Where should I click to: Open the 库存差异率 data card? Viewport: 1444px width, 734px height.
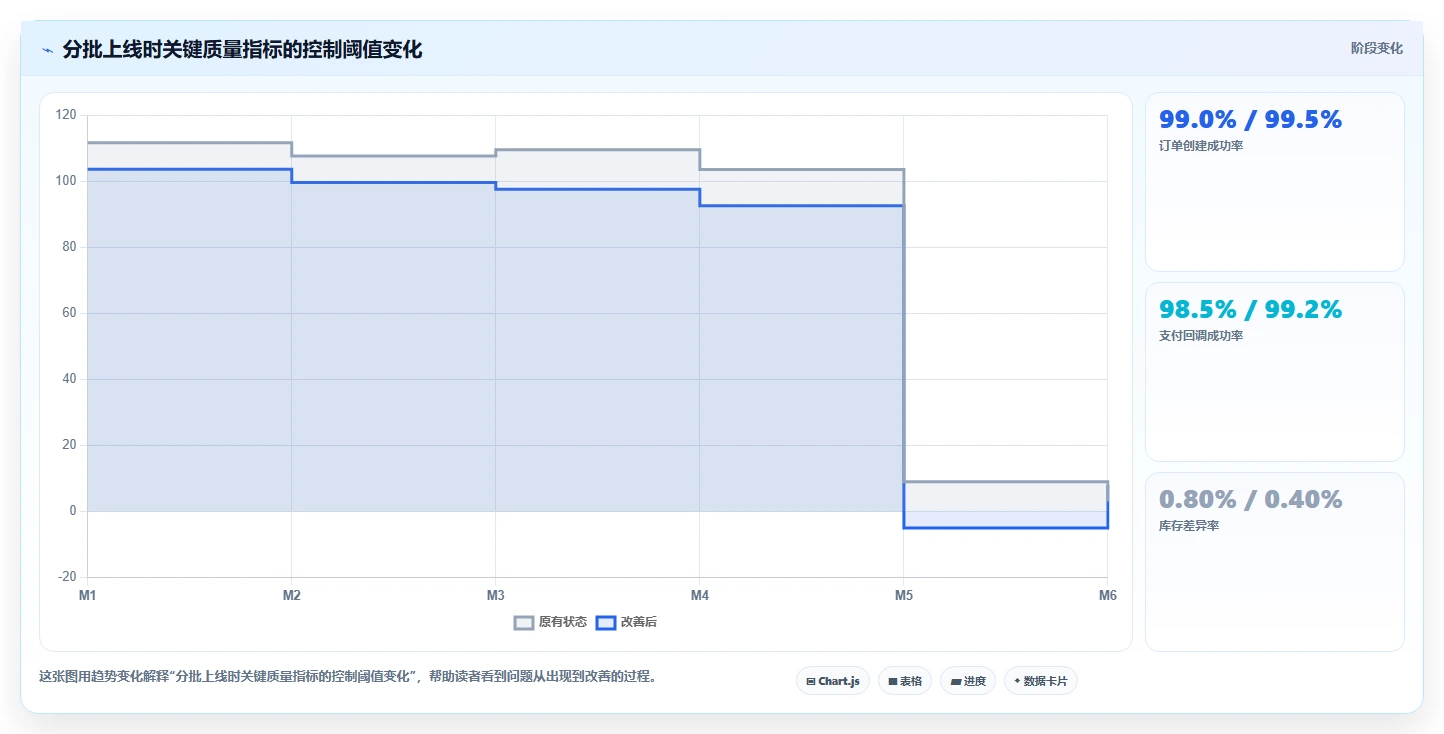tap(1275, 562)
